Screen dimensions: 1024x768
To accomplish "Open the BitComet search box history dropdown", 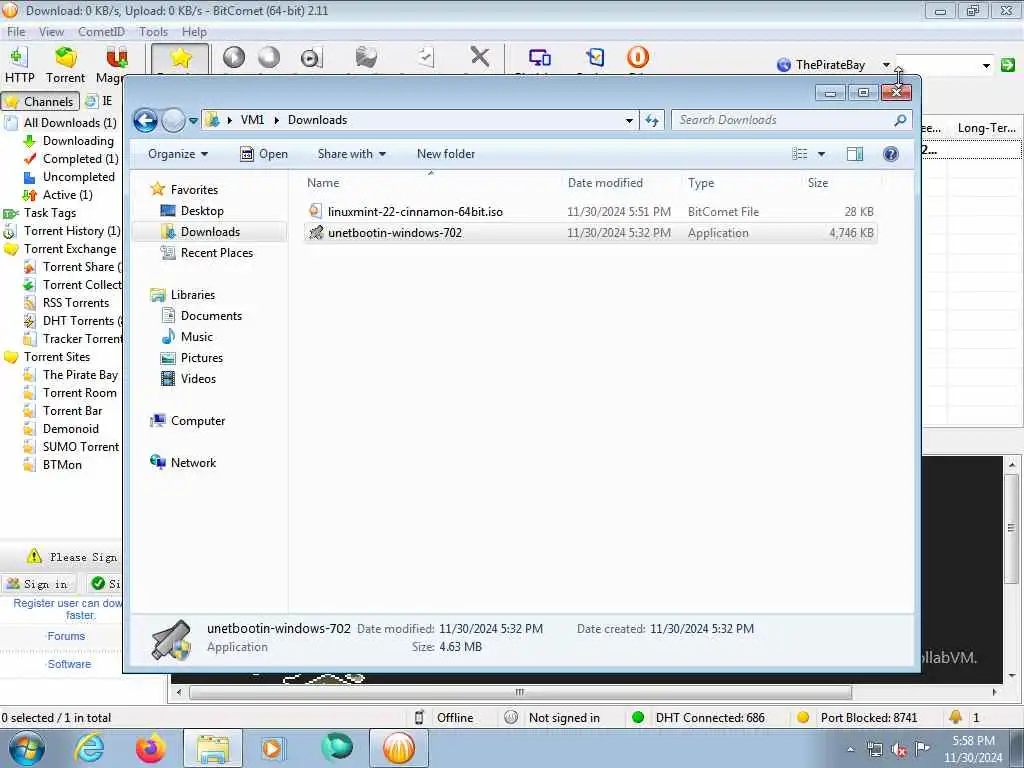I will [986, 65].
